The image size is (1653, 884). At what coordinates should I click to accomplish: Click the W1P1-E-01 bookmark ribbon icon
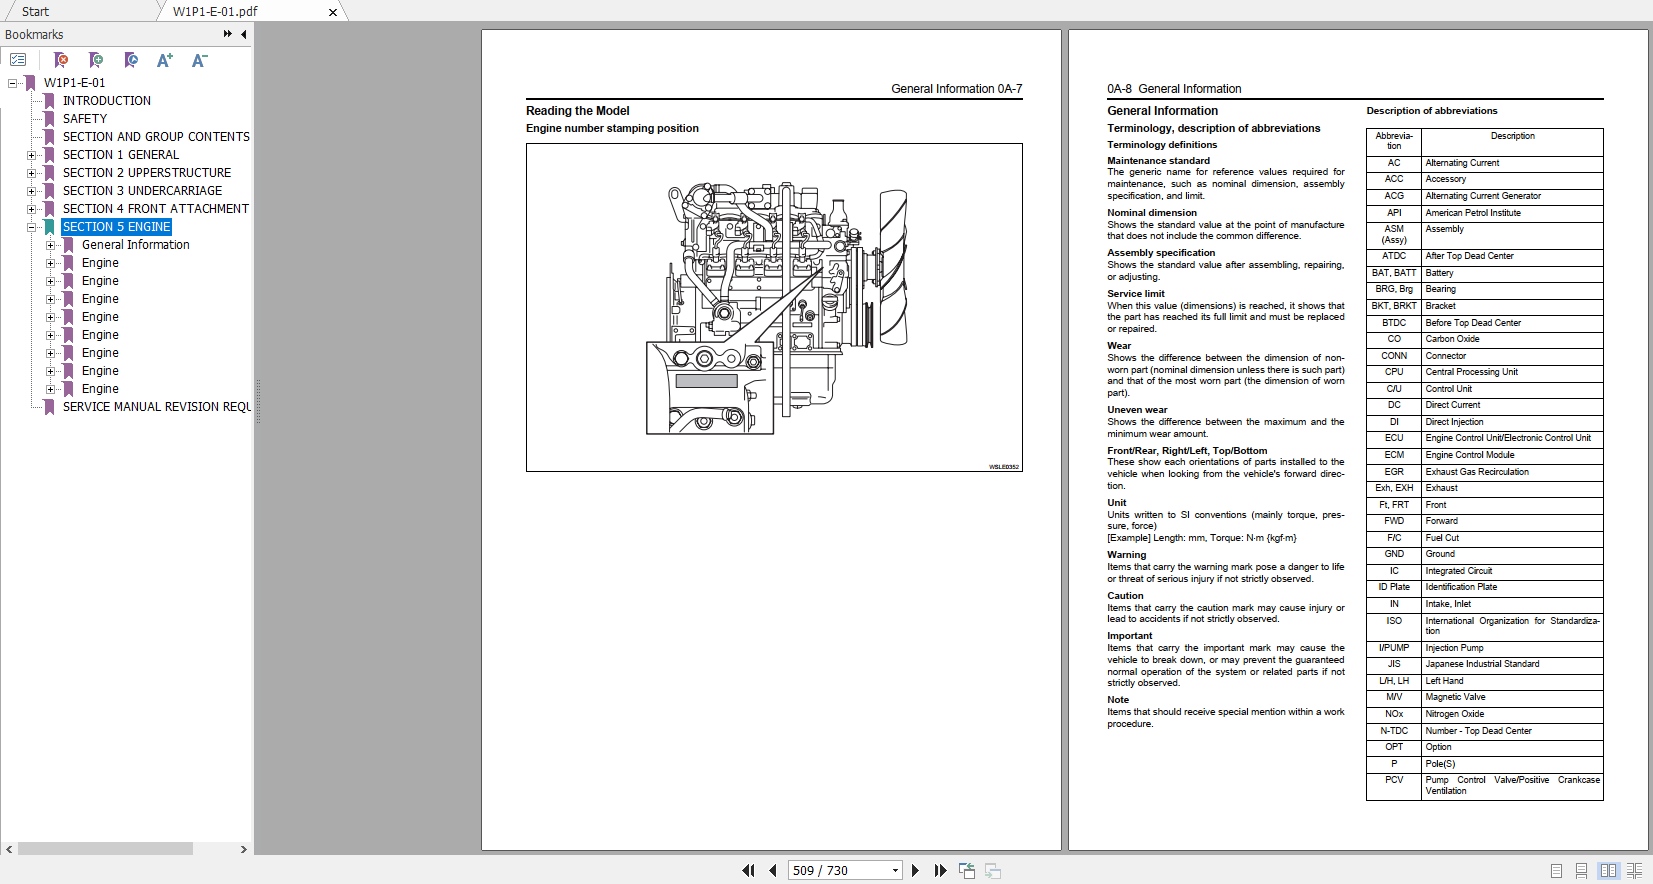tap(30, 83)
